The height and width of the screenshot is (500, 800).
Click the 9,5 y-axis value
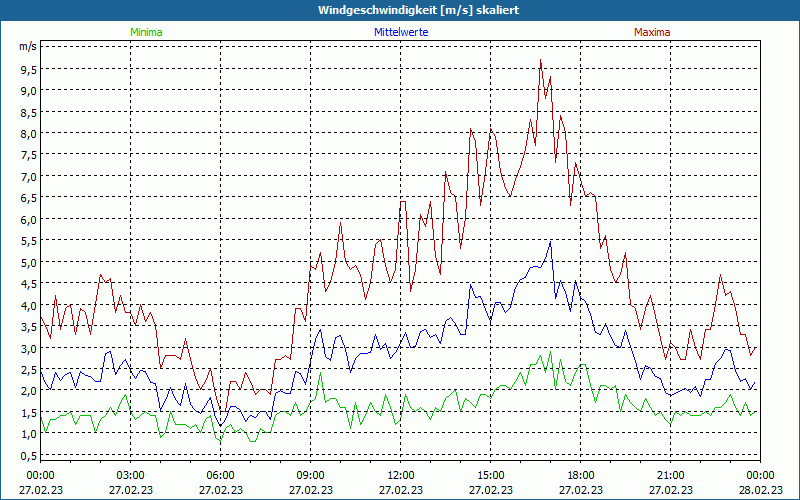[x=29, y=69]
